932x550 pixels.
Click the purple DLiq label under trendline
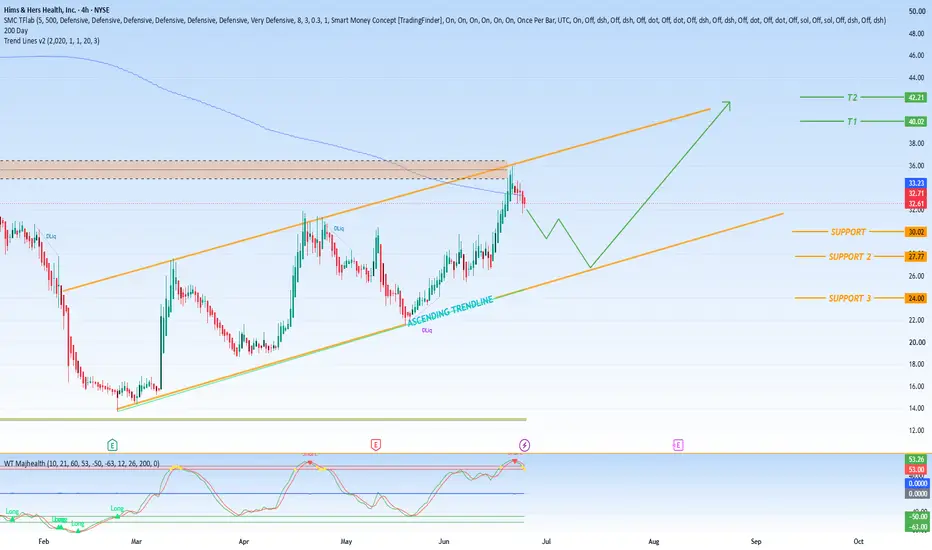(x=427, y=331)
